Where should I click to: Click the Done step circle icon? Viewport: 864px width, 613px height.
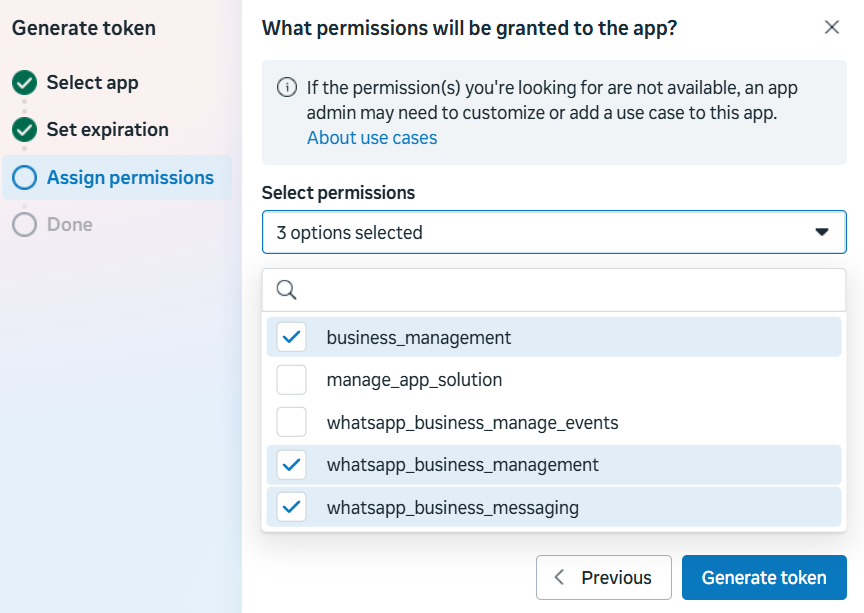coord(25,225)
